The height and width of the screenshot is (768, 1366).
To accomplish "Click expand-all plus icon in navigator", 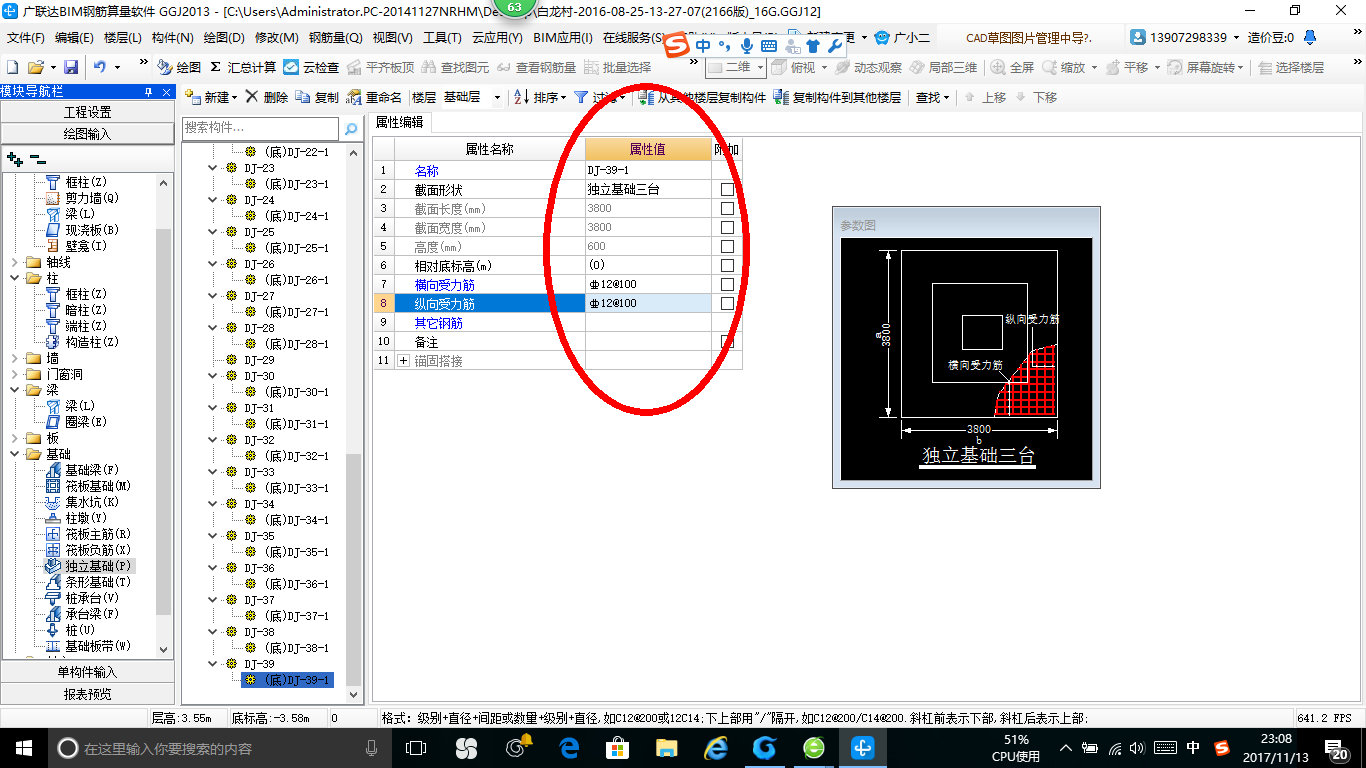I will [14, 158].
